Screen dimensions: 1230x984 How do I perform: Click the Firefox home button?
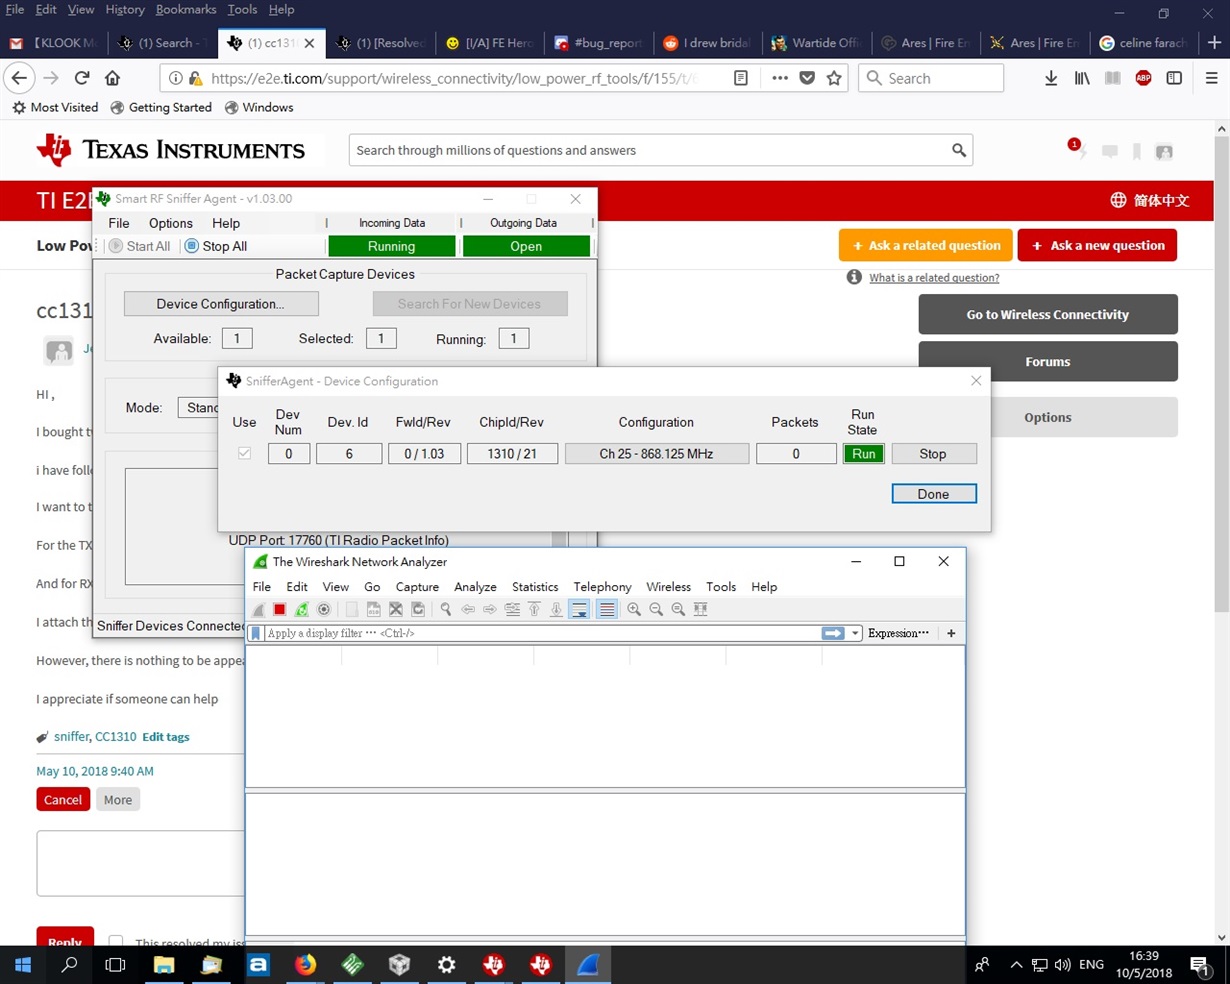[112, 78]
